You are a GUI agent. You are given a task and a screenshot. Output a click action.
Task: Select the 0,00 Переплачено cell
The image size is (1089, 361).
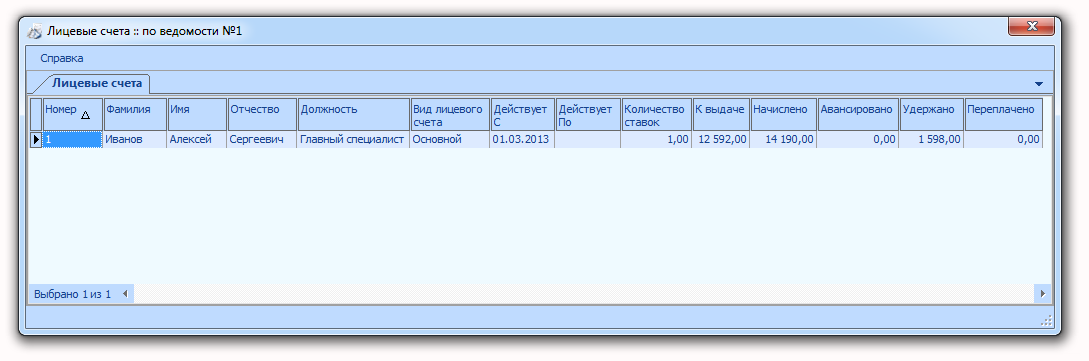1004,140
